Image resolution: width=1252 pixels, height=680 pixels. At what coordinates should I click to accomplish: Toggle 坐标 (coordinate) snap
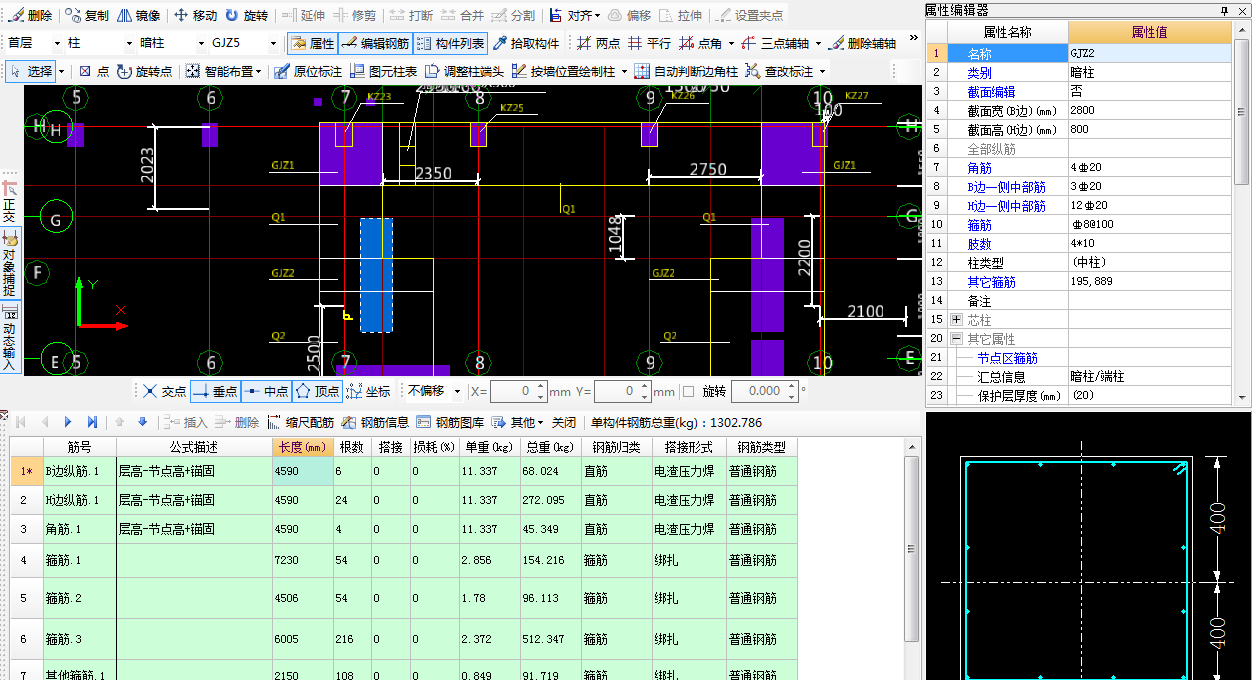point(368,391)
